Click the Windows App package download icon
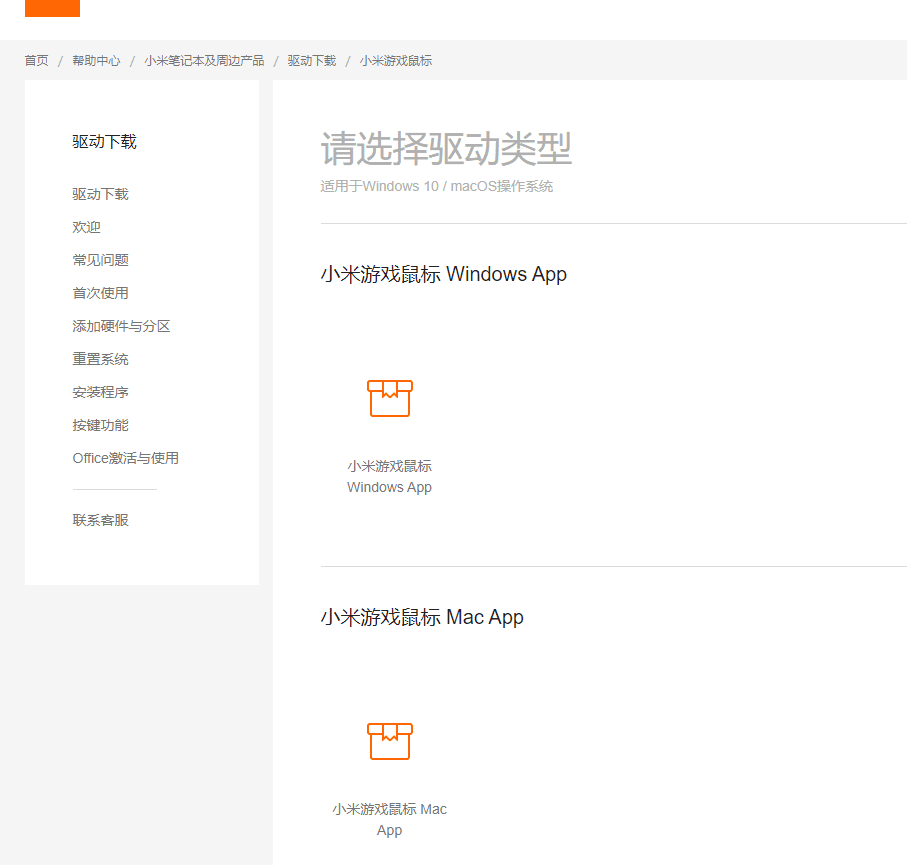This screenshot has width=907, height=865. click(389, 398)
